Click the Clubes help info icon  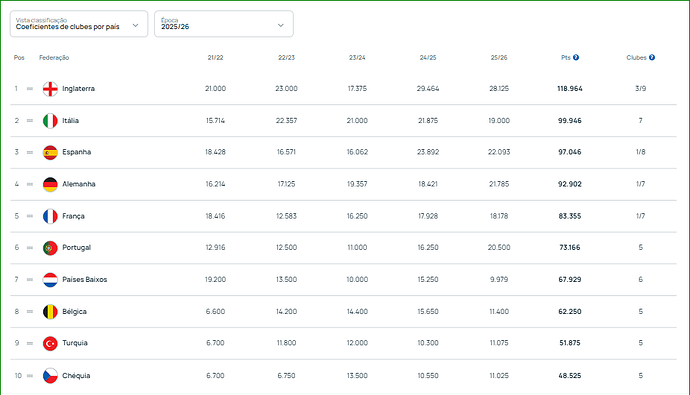pyautogui.click(x=652, y=58)
